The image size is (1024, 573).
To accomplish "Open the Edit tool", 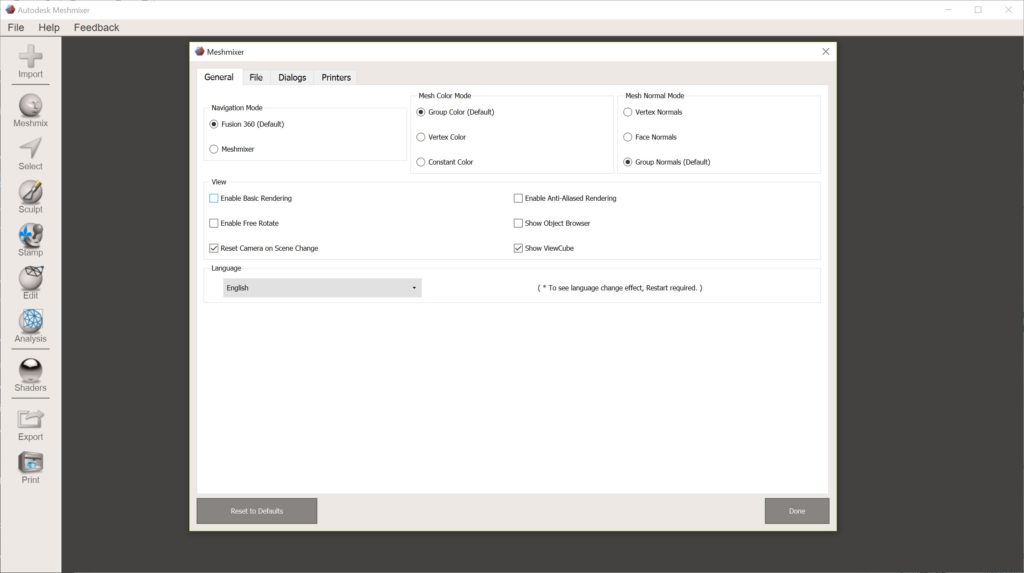I will pyautogui.click(x=30, y=283).
